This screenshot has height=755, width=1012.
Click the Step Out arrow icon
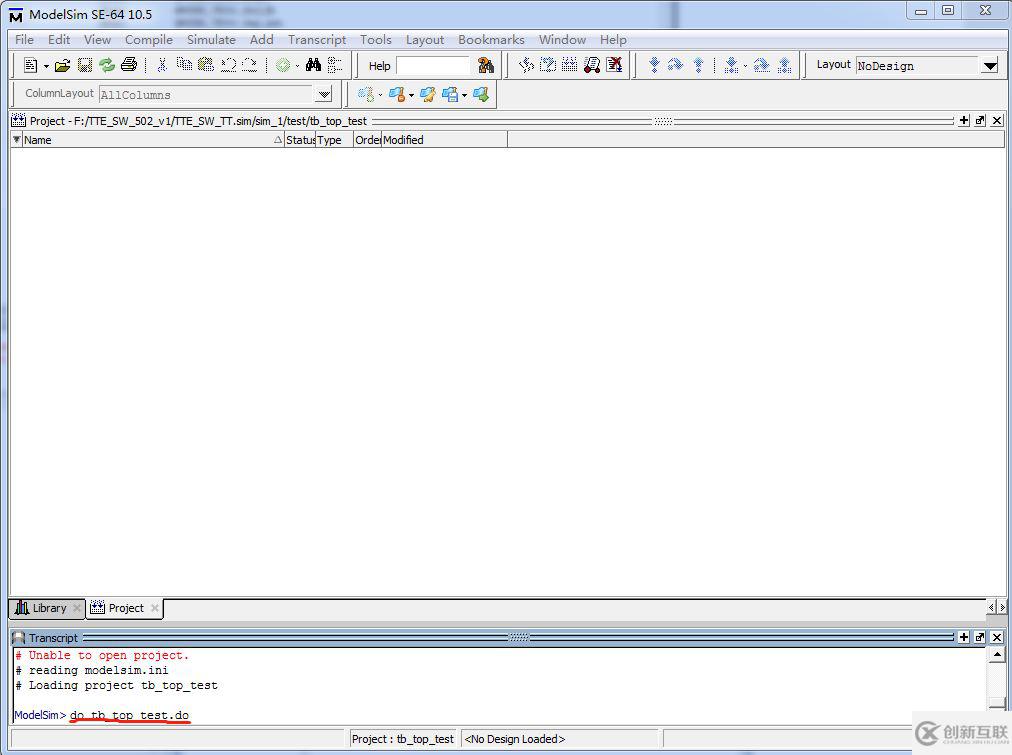(698, 65)
